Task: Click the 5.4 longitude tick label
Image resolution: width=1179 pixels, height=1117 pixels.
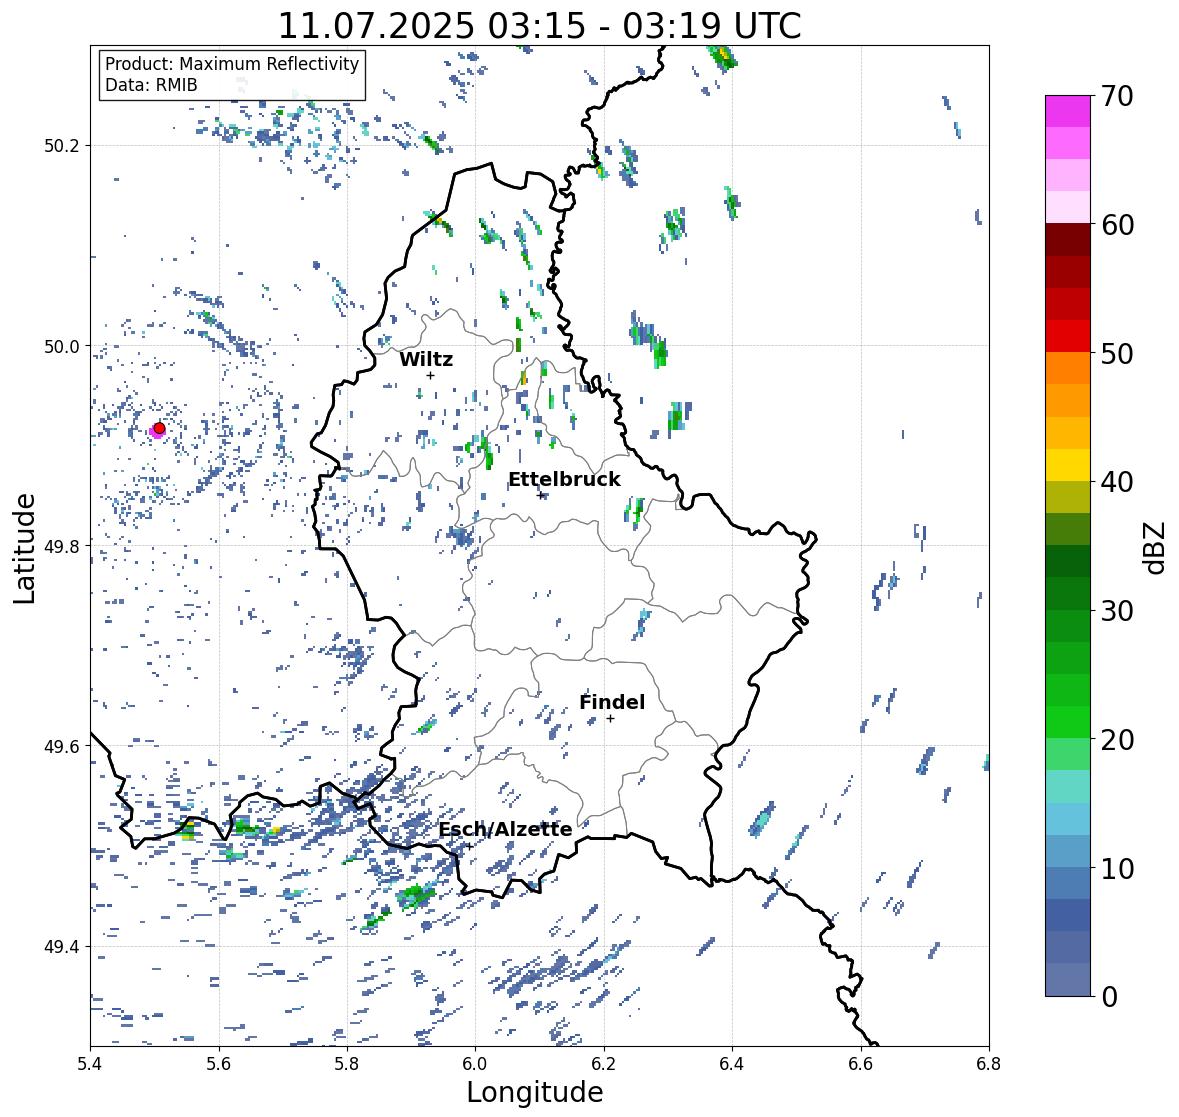Action: point(90,1064)
